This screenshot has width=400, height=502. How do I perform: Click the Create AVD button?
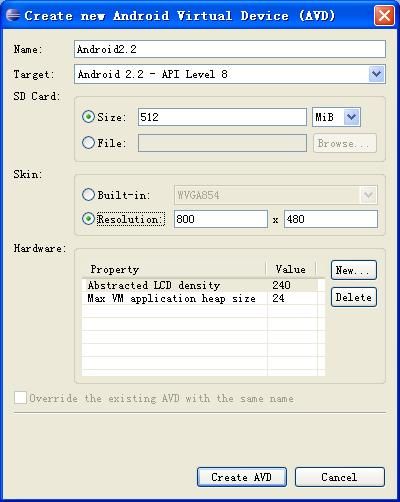[242, 477]
